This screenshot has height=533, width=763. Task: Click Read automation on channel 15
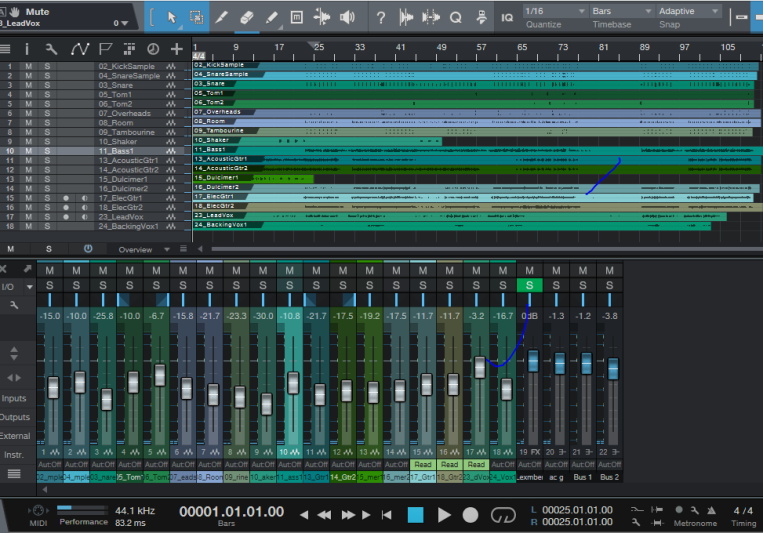(x=423, y=464)
